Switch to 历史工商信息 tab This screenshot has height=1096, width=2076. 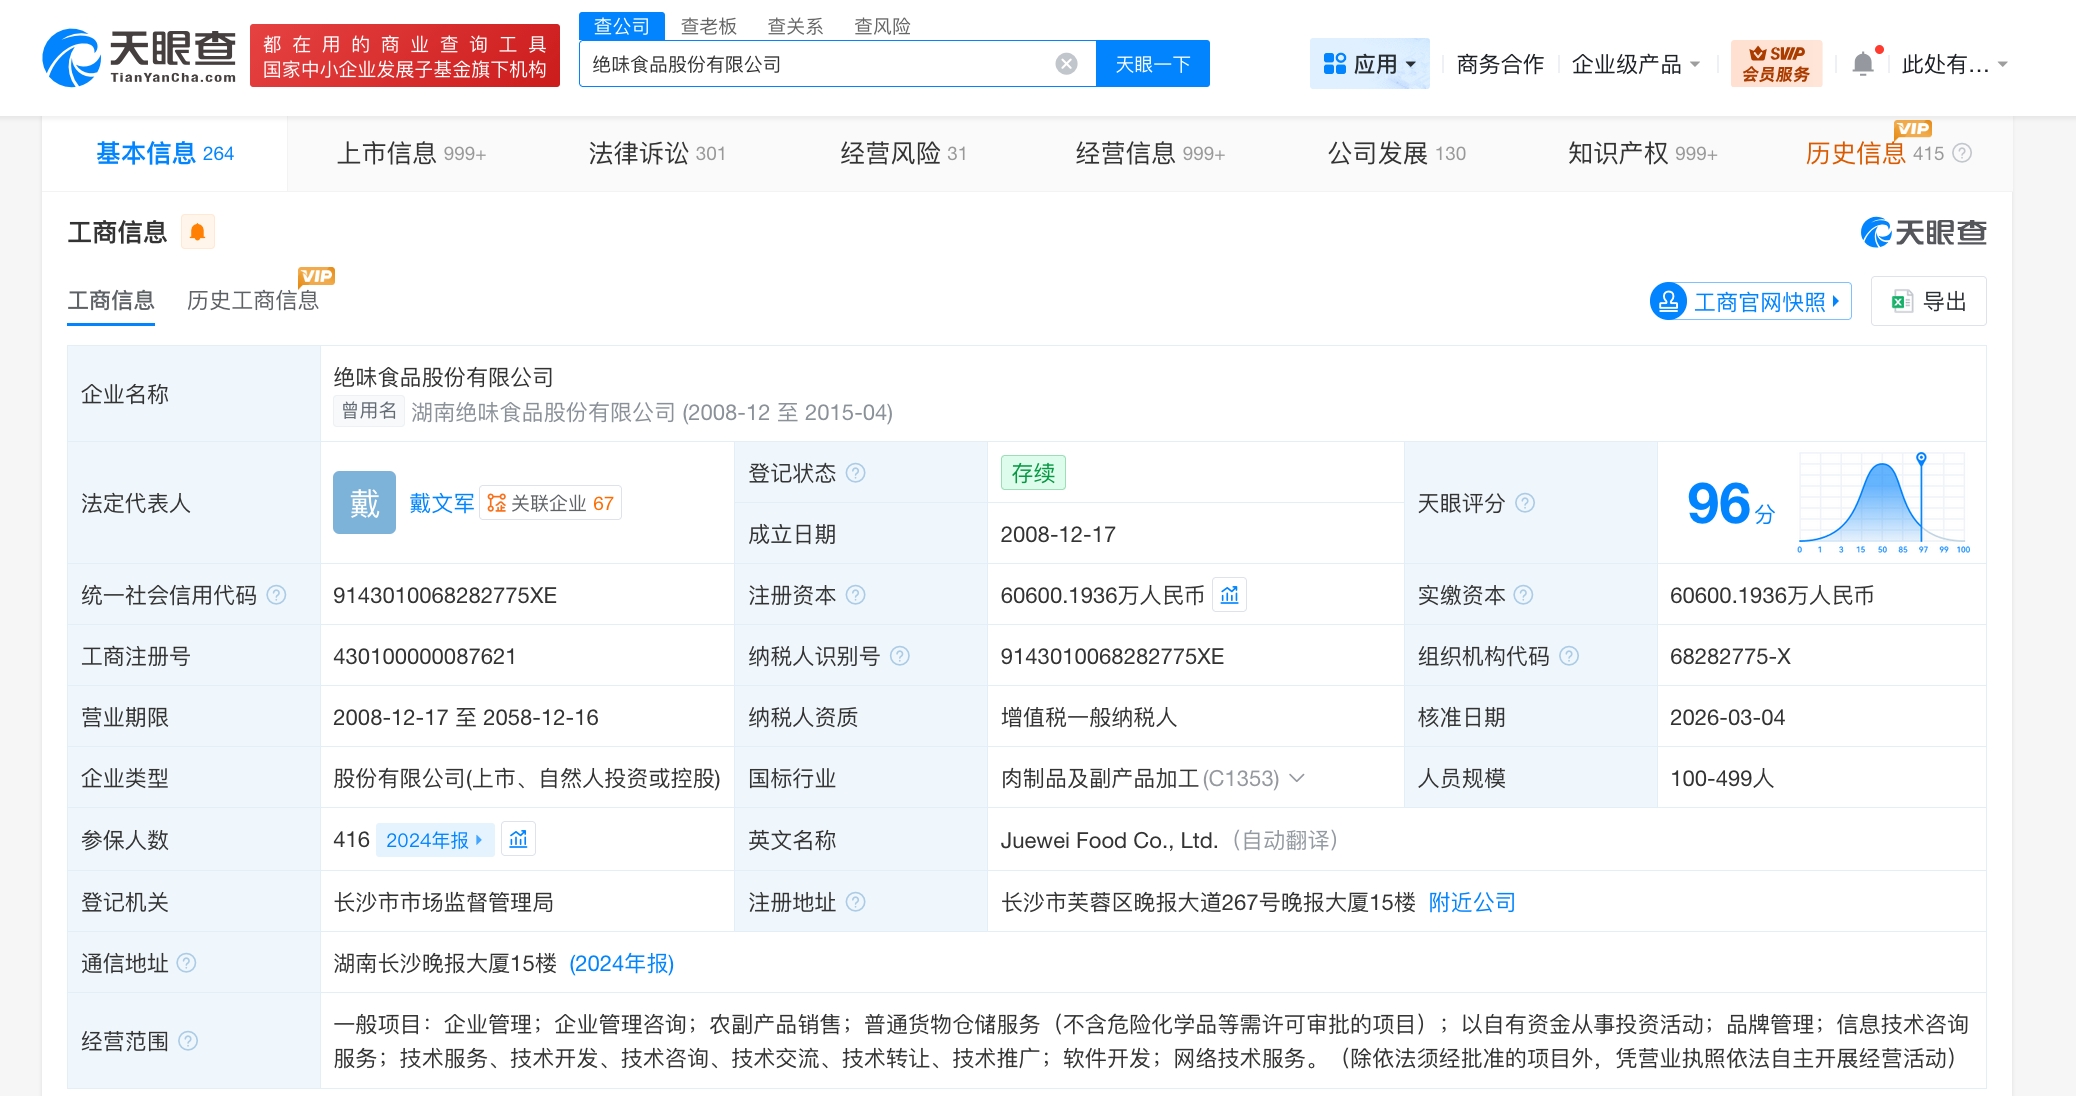click(252, 300)
